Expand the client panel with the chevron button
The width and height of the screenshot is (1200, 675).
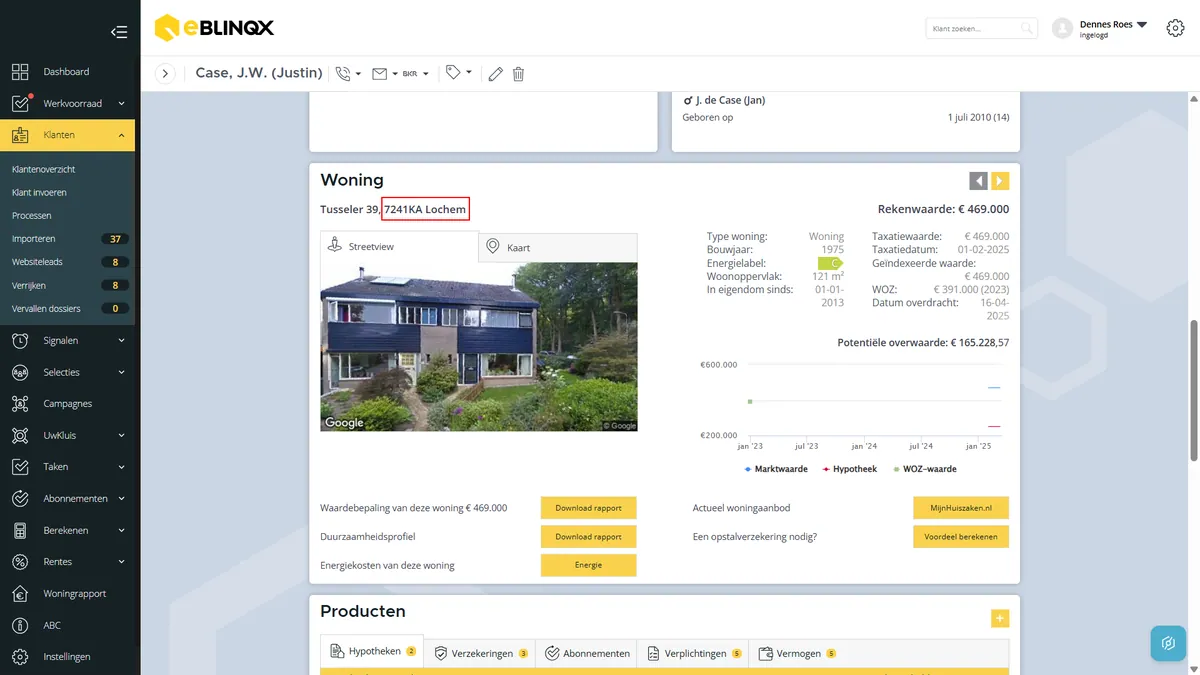pos(166,73)
